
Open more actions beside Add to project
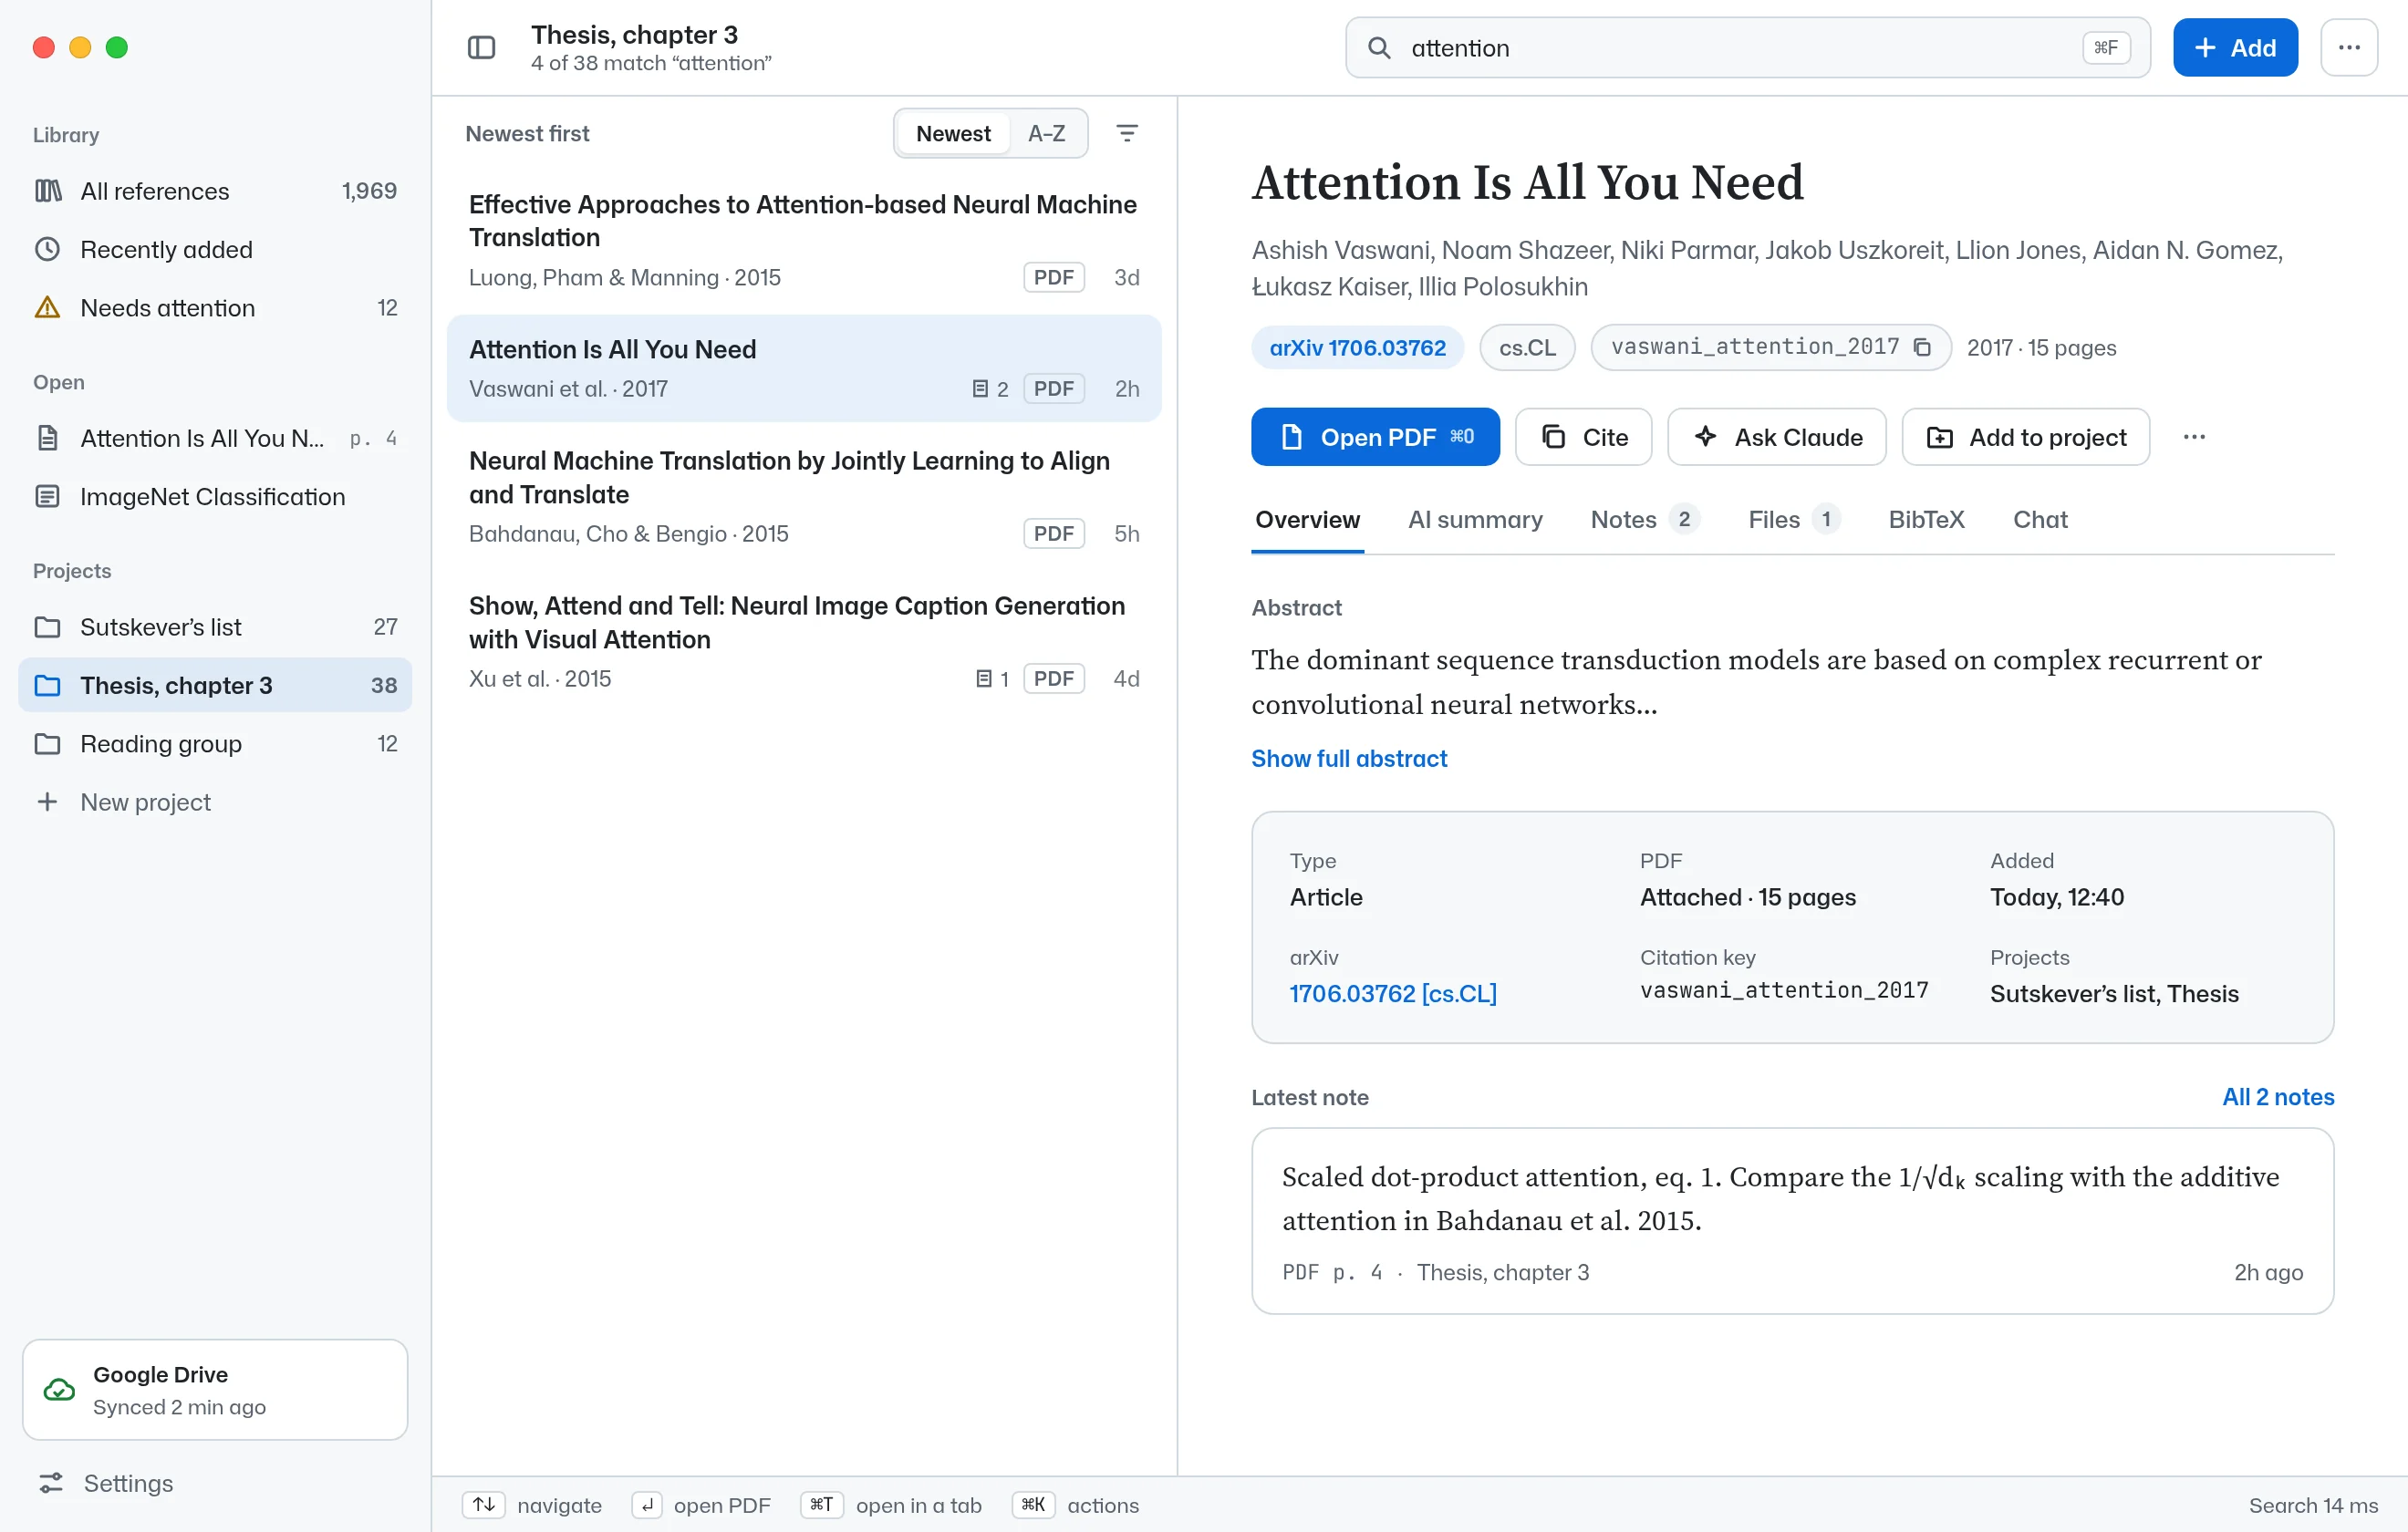click(2194, 437)
